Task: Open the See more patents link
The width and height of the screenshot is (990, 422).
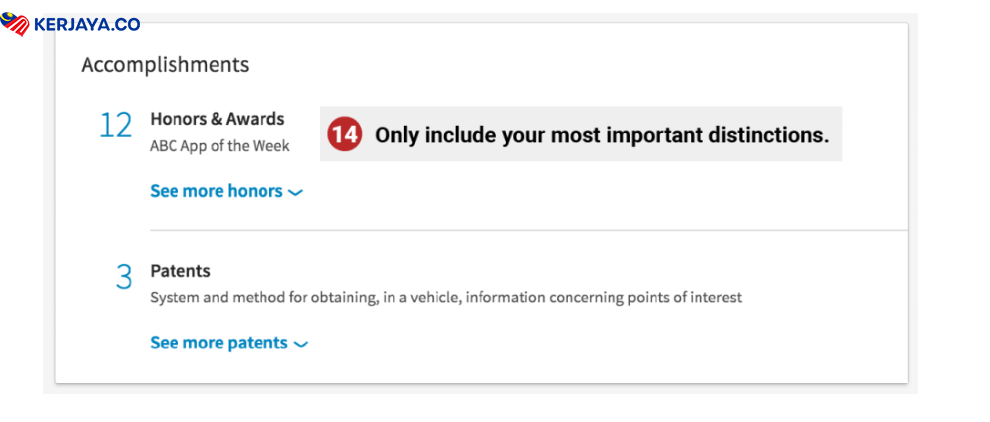Action: (219, 343)
